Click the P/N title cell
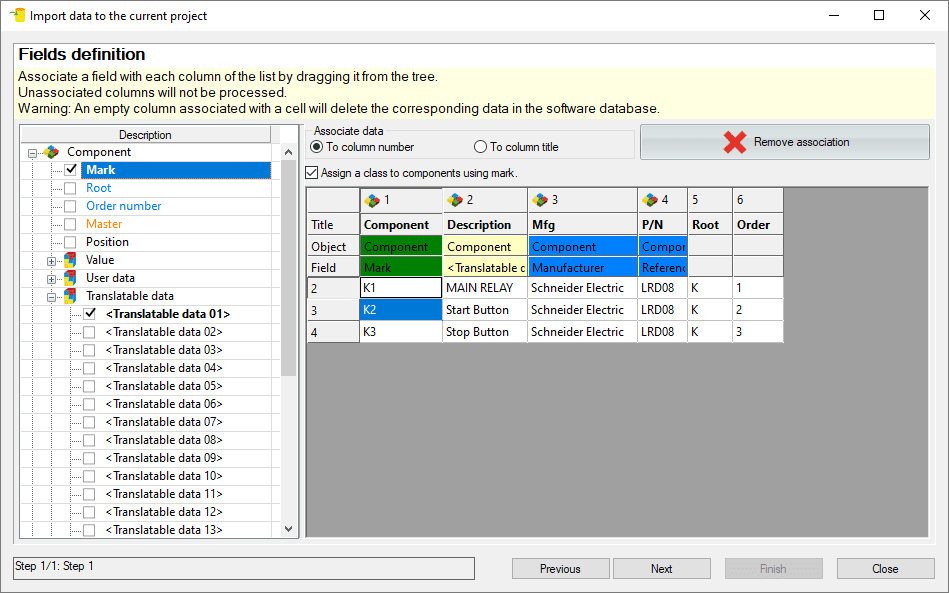The image size is (949, 593). click(x=663, y=224)
